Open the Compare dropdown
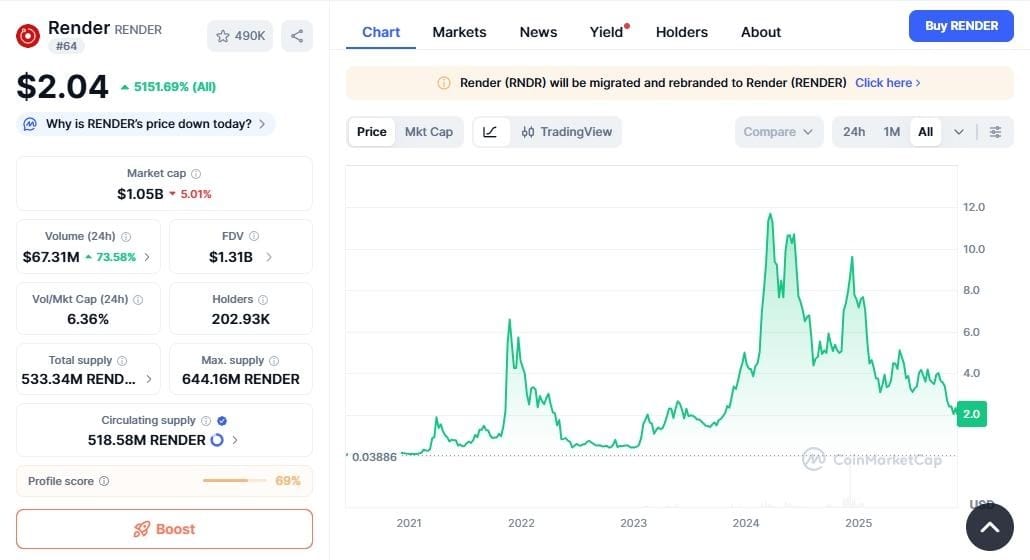The height and width of the screenshot is (560, 1030). pyautogui.click(x=779, y=132)
